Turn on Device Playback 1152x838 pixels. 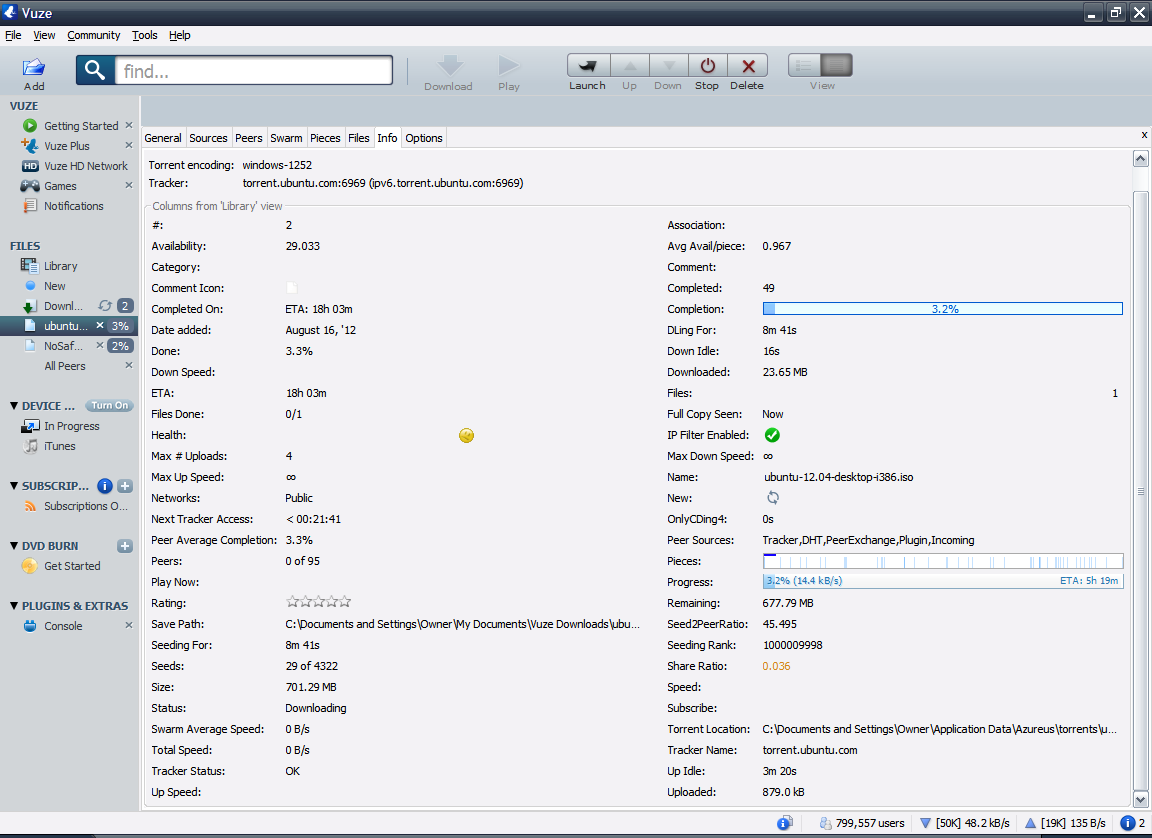109,406
